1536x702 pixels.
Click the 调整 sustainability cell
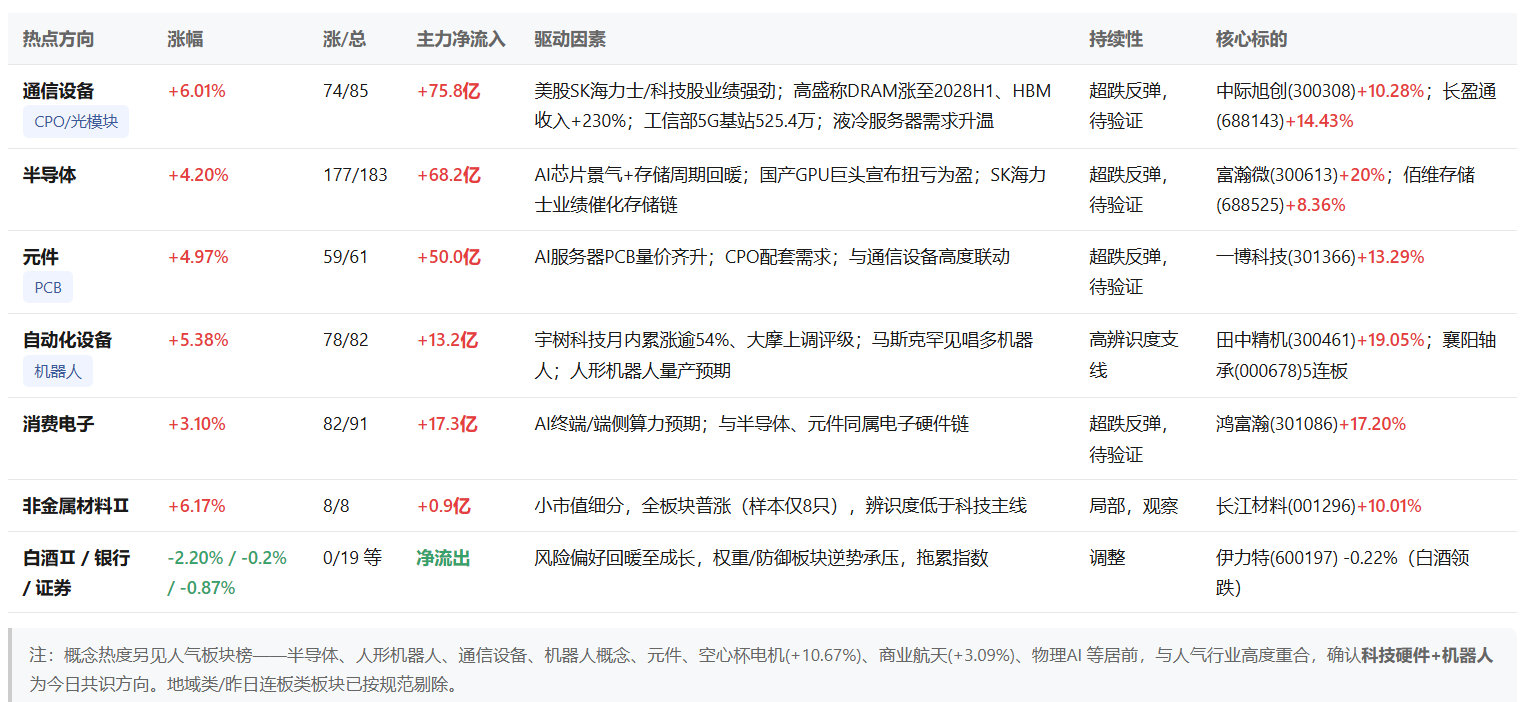click(x=1107, y=558)
